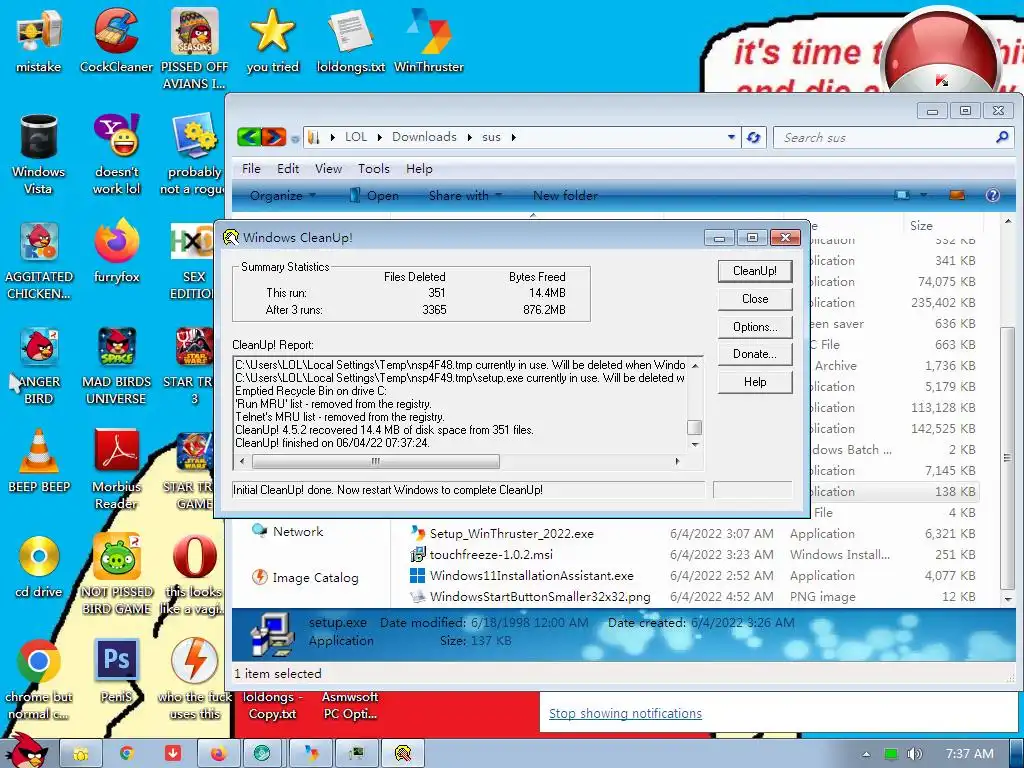Viewport: 1024px width, 768px height.
Task: Open the AGGITATED CHICKEN desktop icon
Action: click(39, 260)
